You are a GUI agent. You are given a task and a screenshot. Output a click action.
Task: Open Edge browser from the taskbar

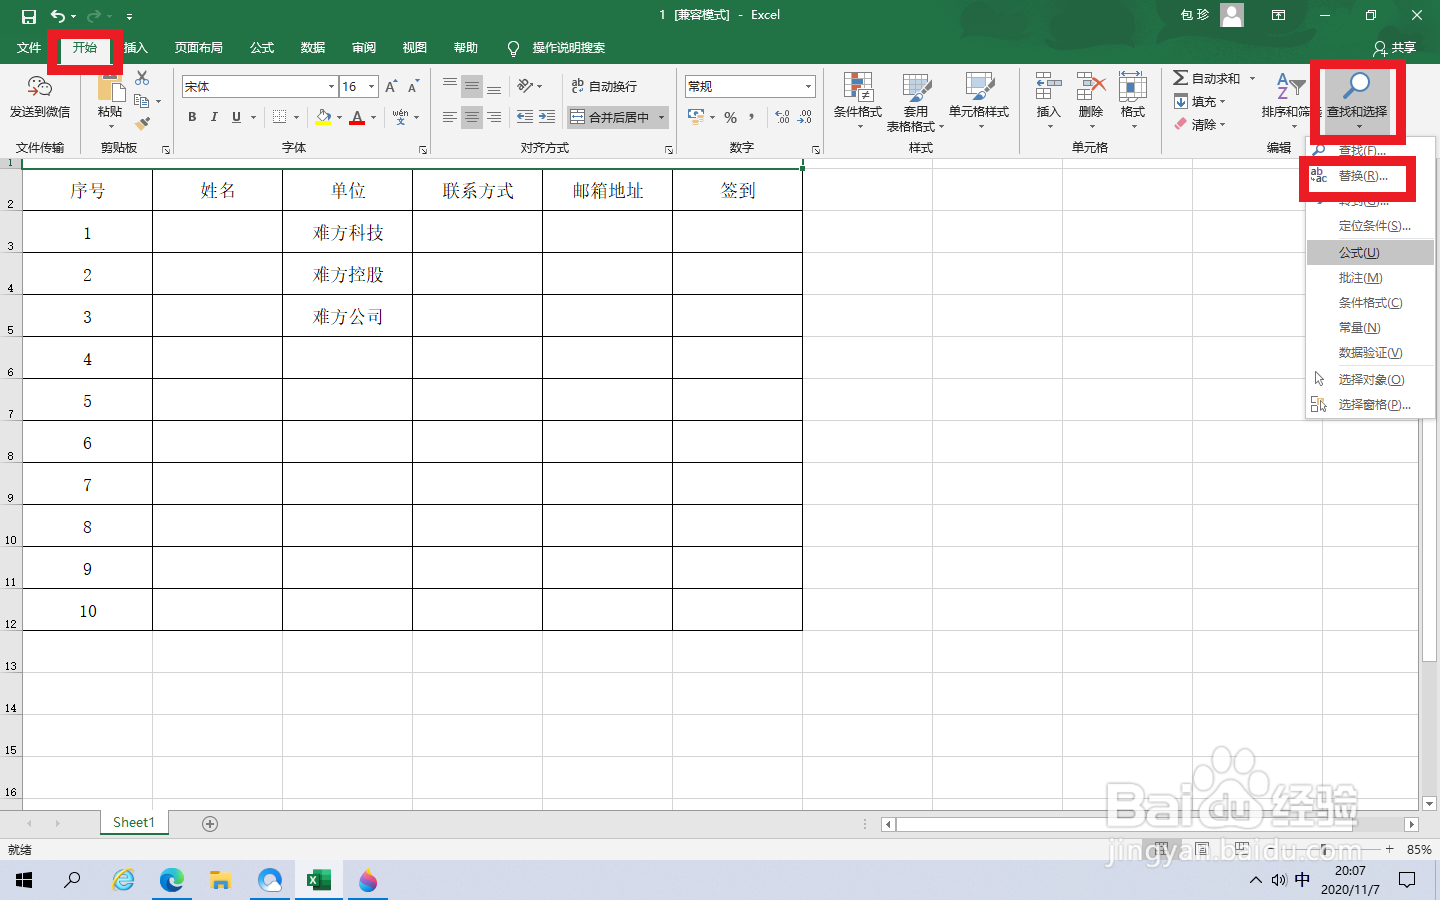tap(172, 880)
